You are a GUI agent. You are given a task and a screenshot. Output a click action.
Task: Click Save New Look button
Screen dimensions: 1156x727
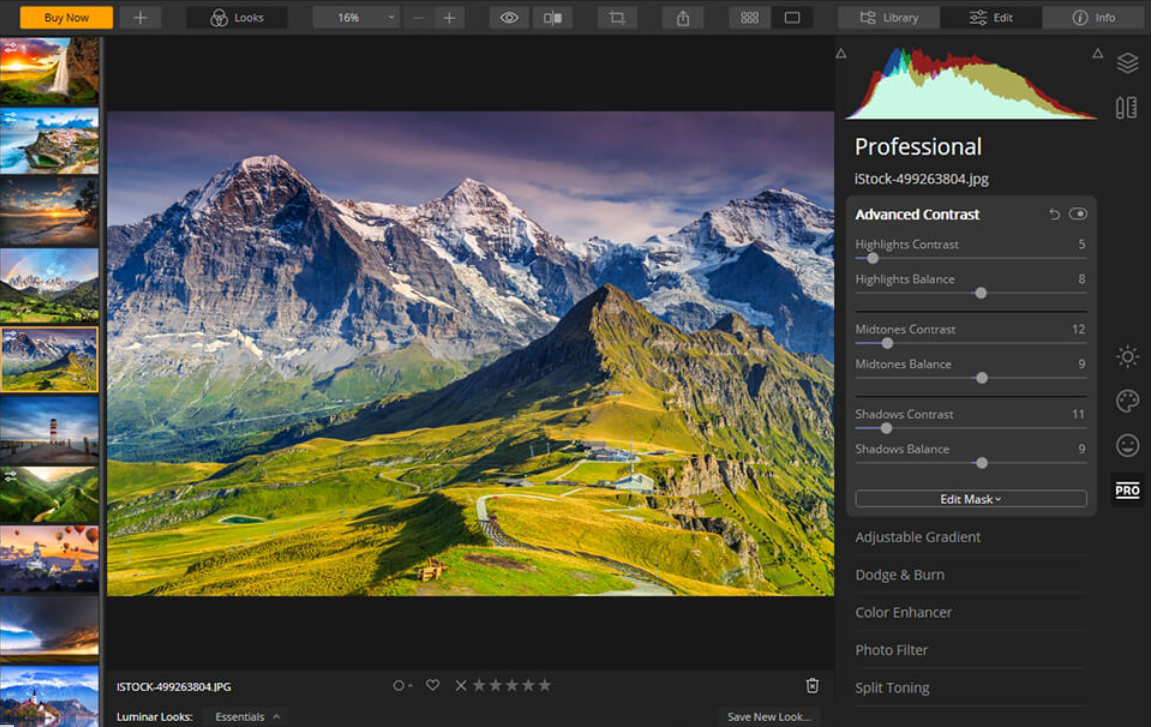(769, 717)
